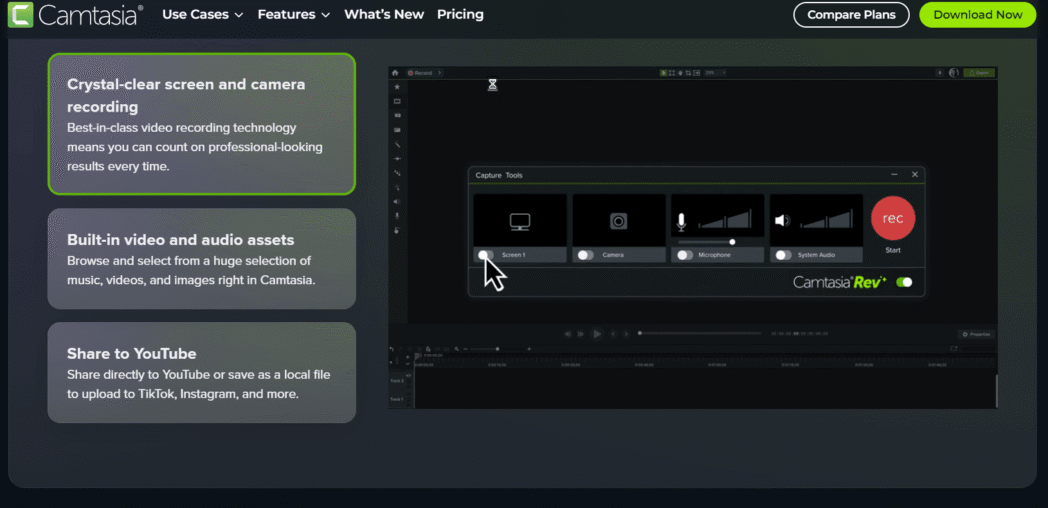Adjust the timeline zoom slider

click(x=497, y=349)
